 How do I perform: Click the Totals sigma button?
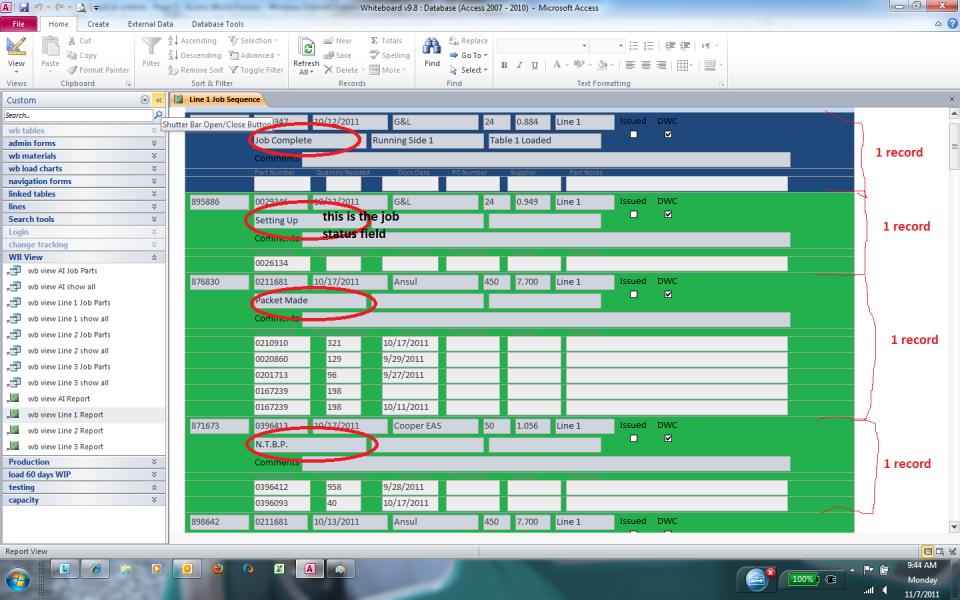pyautogui.click(x=386, y=40)
